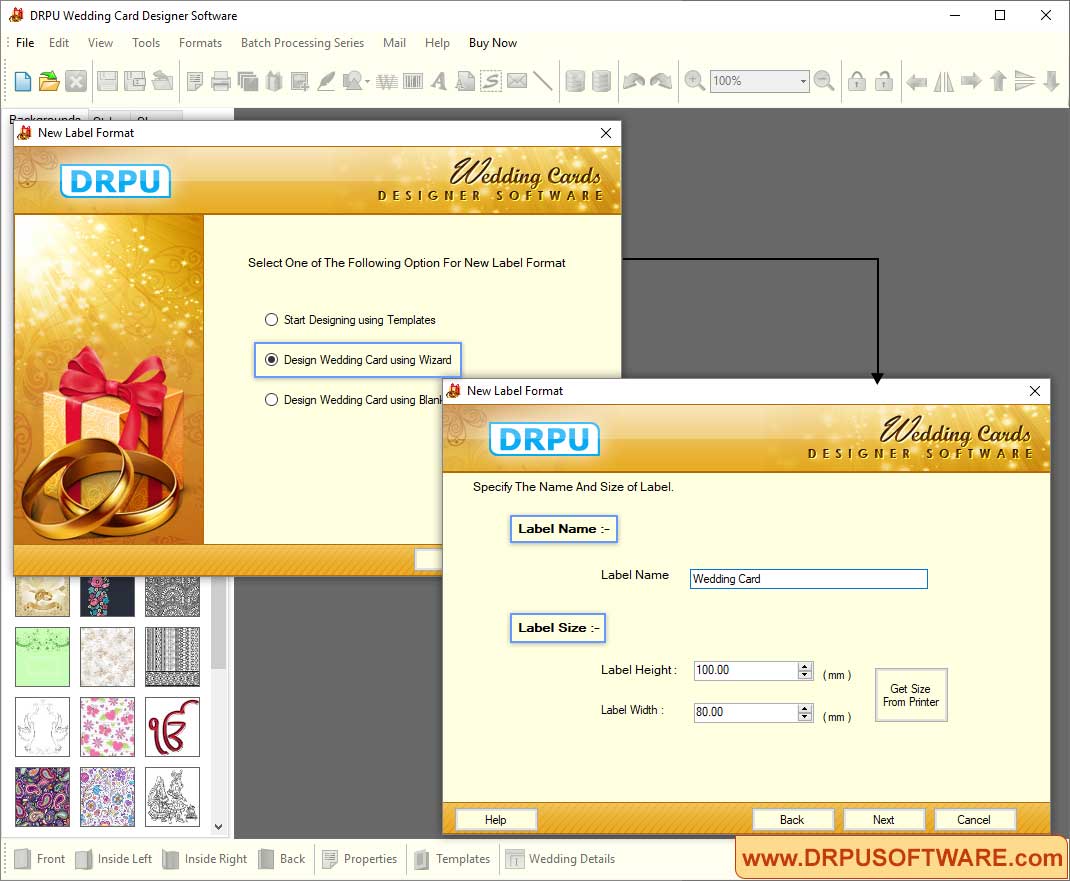Increase Label Width with up spinner arrow
The image size is (1070, 881).
coord(805,708)
